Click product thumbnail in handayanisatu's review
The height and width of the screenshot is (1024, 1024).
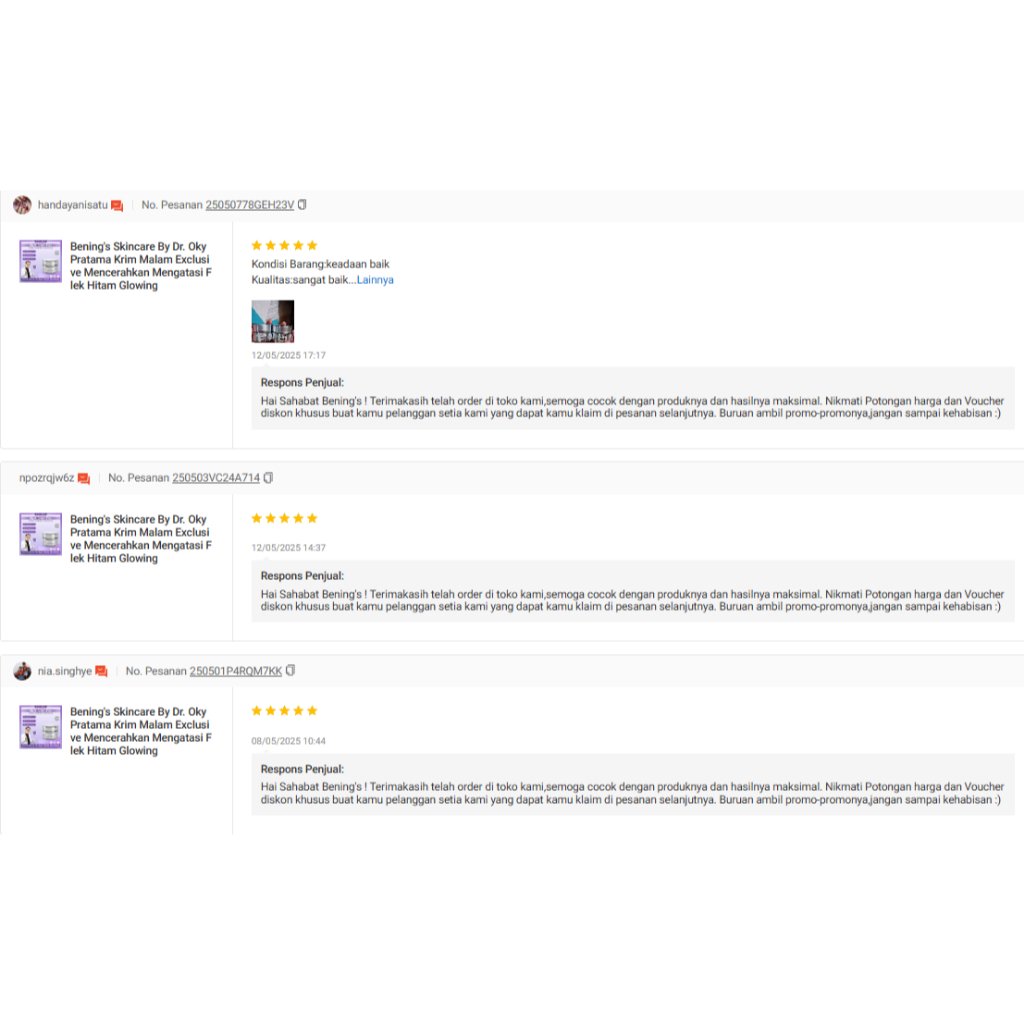click(41, 261)
